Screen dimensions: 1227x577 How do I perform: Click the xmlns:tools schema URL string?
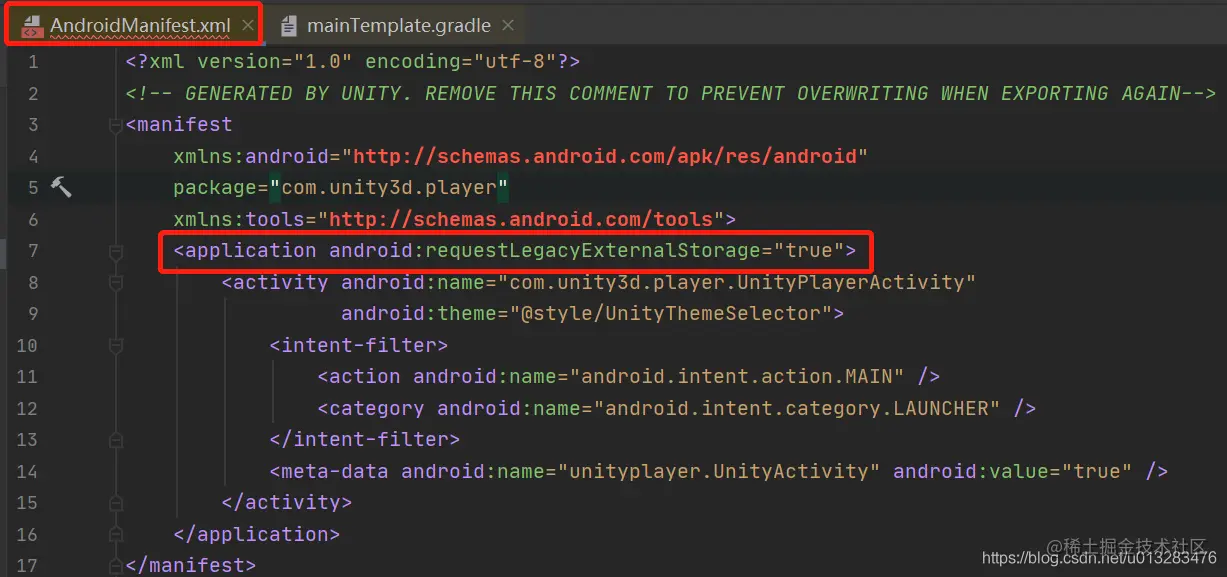(x=521, y=219)
